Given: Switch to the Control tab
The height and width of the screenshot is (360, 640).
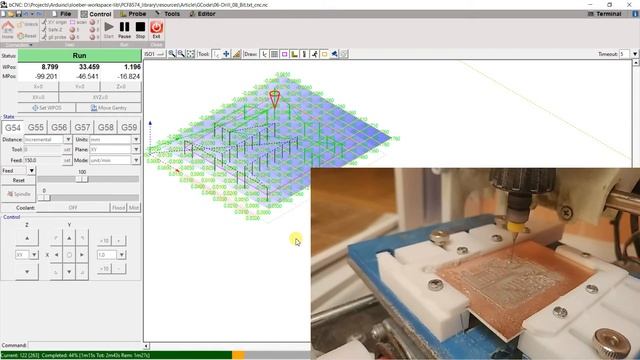Looking at the screenshot, I should [96, 14].
